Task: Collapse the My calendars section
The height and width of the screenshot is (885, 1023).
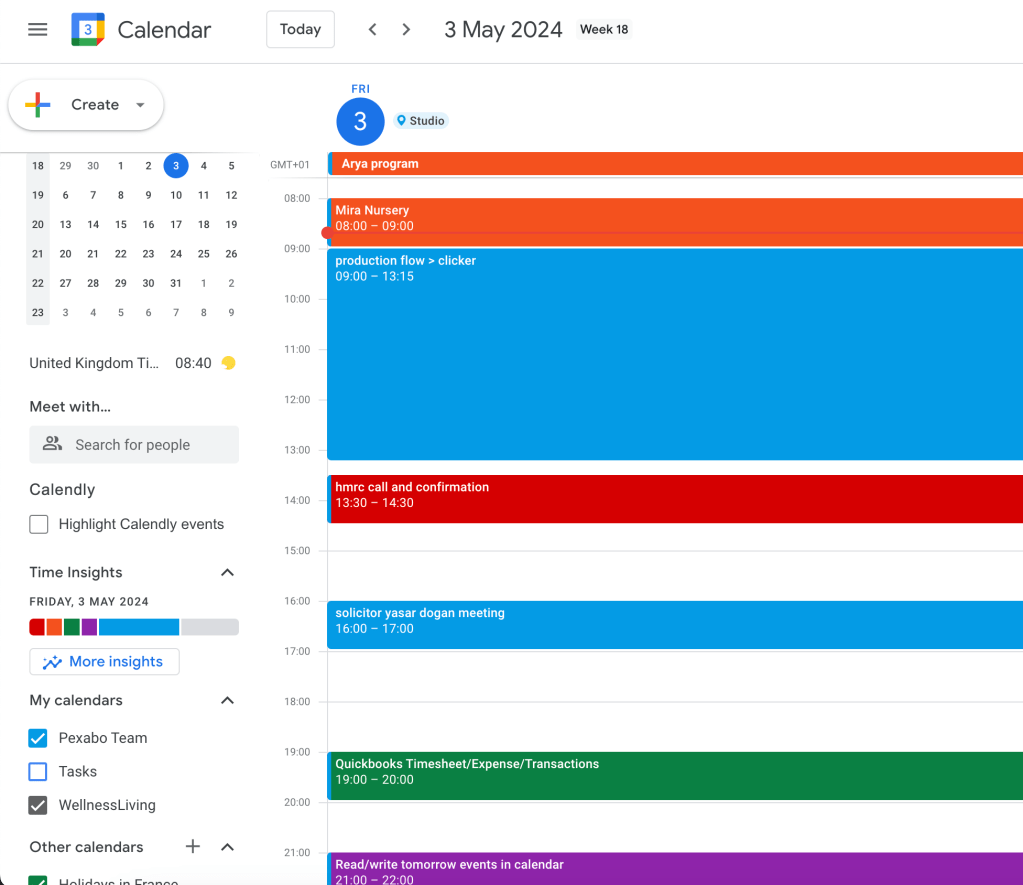Action: [227, 700]
